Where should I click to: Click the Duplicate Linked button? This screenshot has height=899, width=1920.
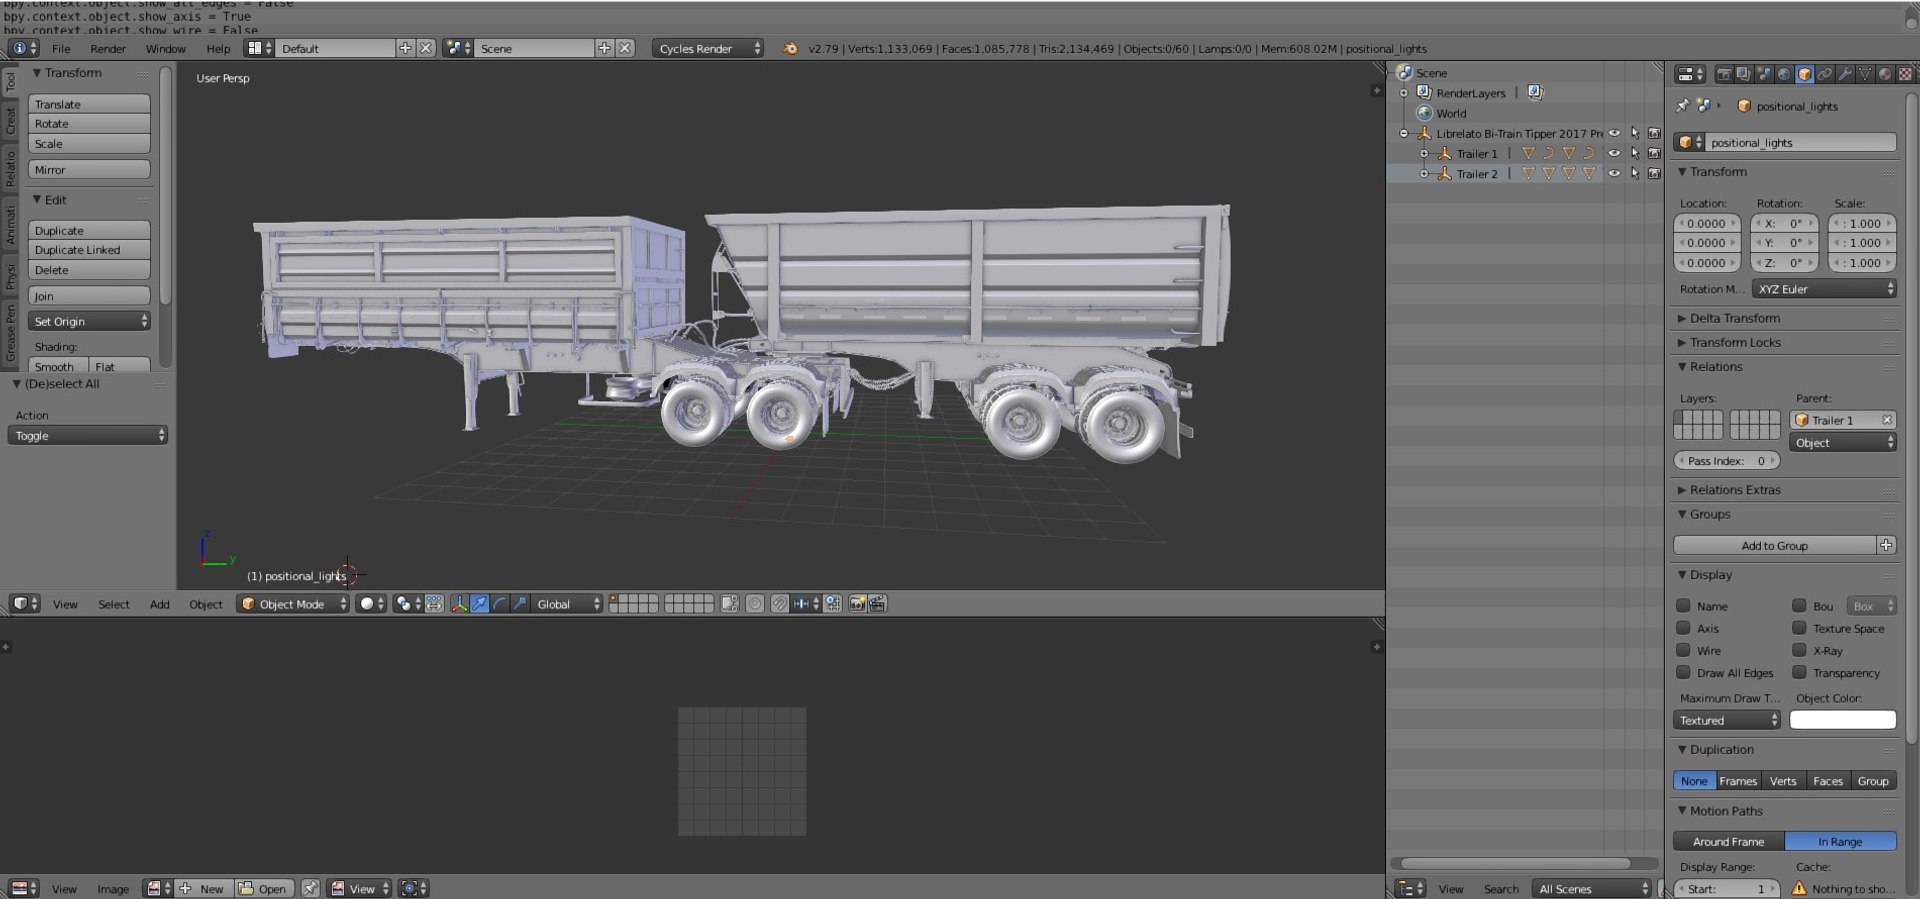point(89,250)
